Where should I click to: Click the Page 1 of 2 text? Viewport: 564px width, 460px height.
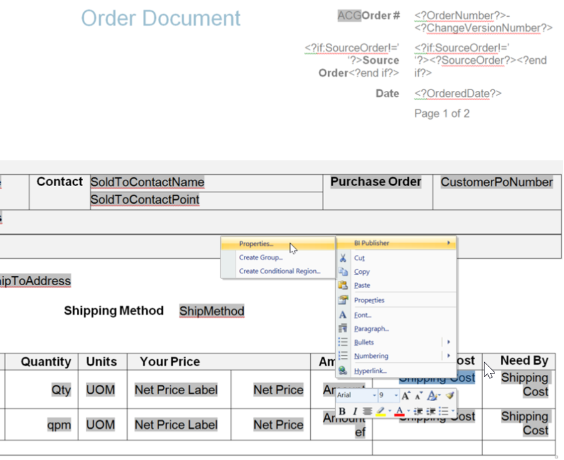[x=442, y=114]
